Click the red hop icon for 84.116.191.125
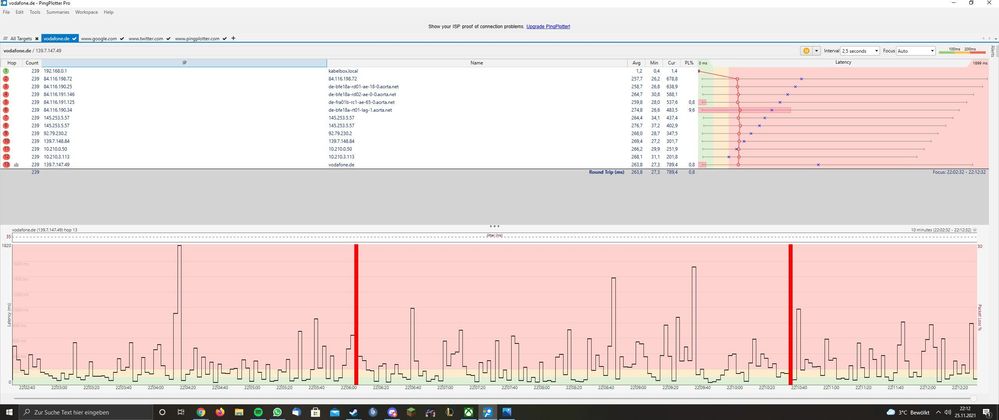The height and width of the screenshot is (420, 999). point(6,102)
